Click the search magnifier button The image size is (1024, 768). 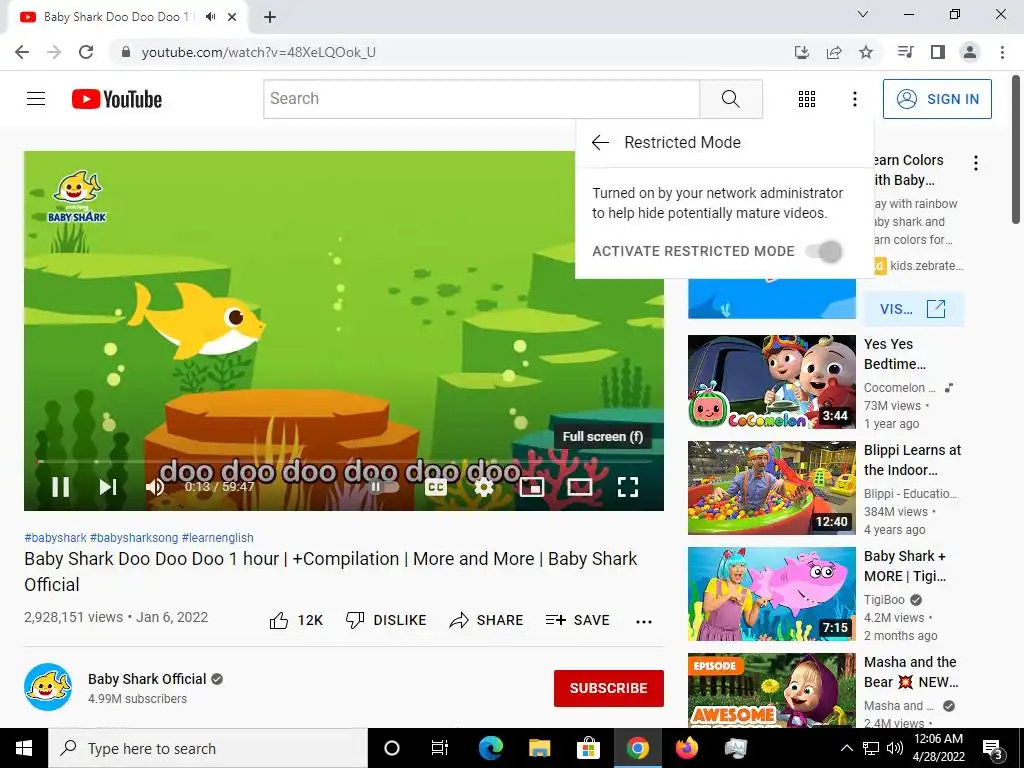[731, 99]
